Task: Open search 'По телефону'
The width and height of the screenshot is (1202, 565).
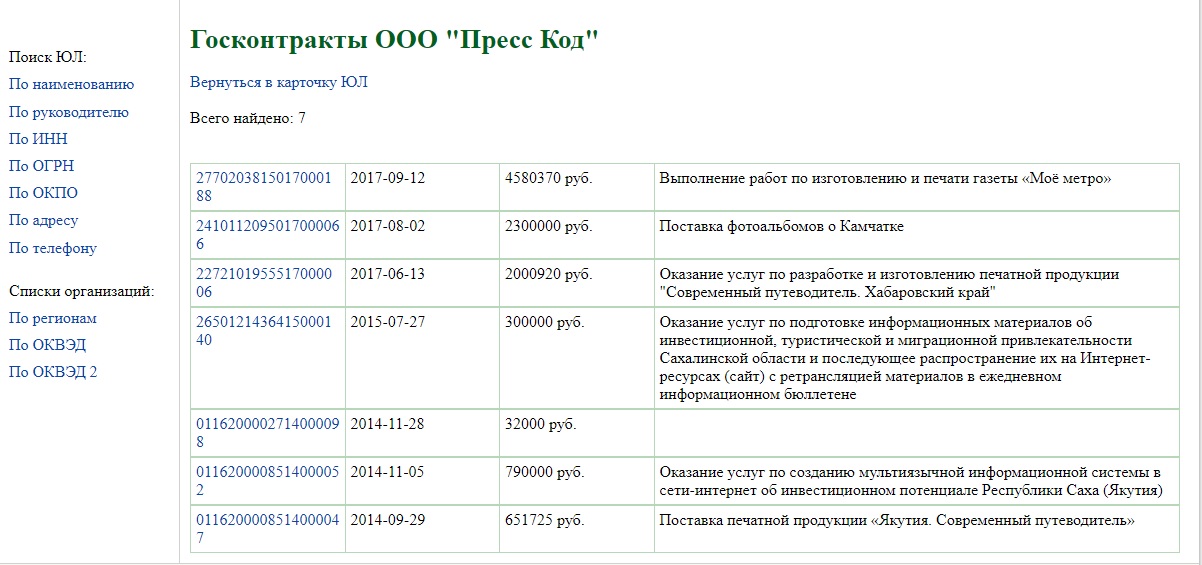Action: [52, 249]
